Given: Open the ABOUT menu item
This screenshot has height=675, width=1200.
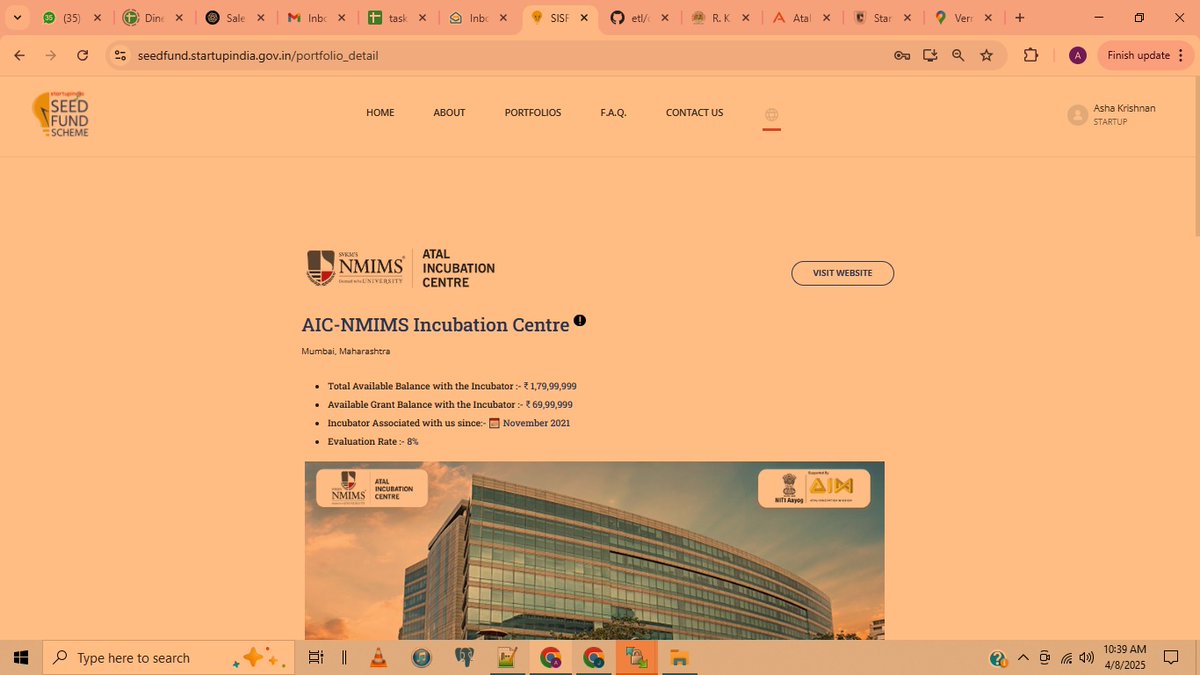Looking at the screenshot, I should [x=449, y=113].
